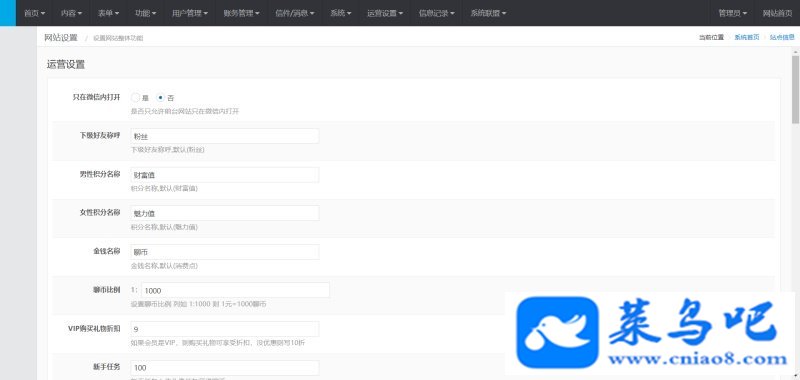Open the 功能 menu
Image resolution: width=800 pixels, height=380 pixels.
[145, 13]
